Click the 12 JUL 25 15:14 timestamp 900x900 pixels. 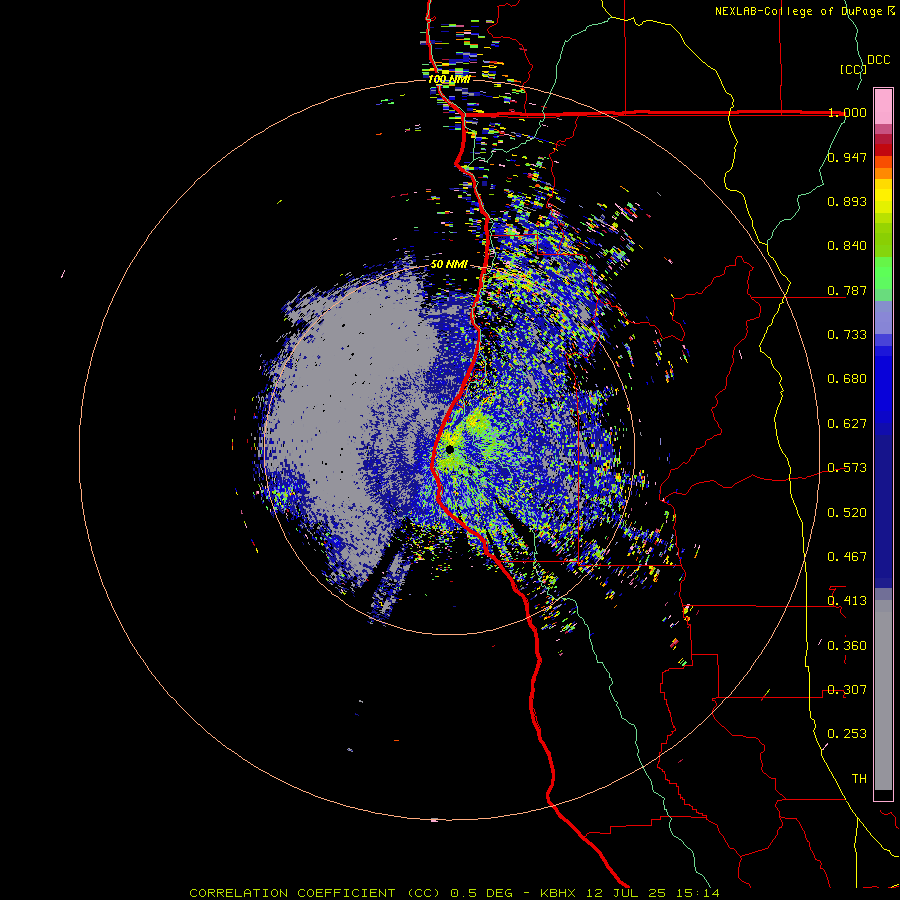[653, 893]
